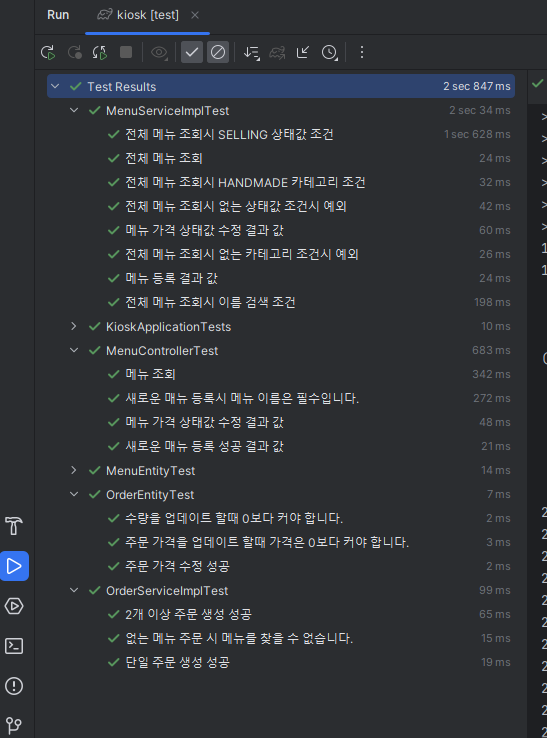Click the Gradle elephant icon in toolbar
Image resolution: width=547 pixels, height=738 pixels.
pos(277,52)
